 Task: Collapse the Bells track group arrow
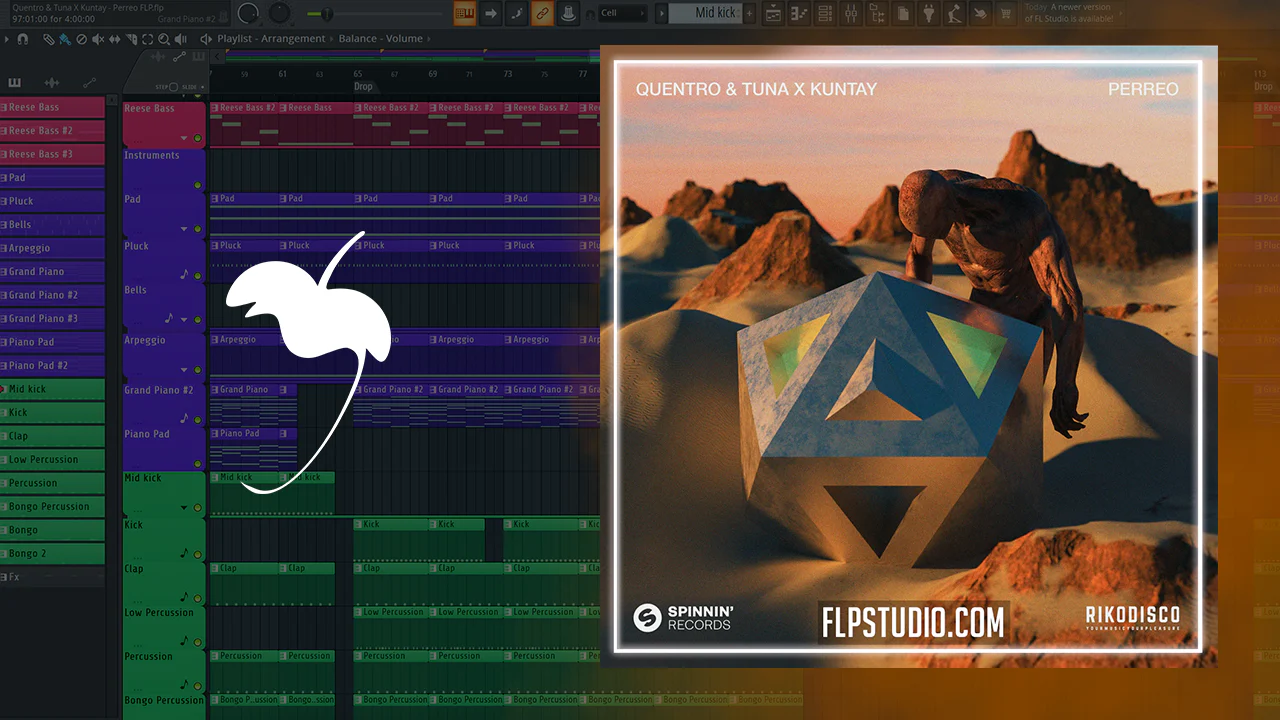tap(184, 320)
